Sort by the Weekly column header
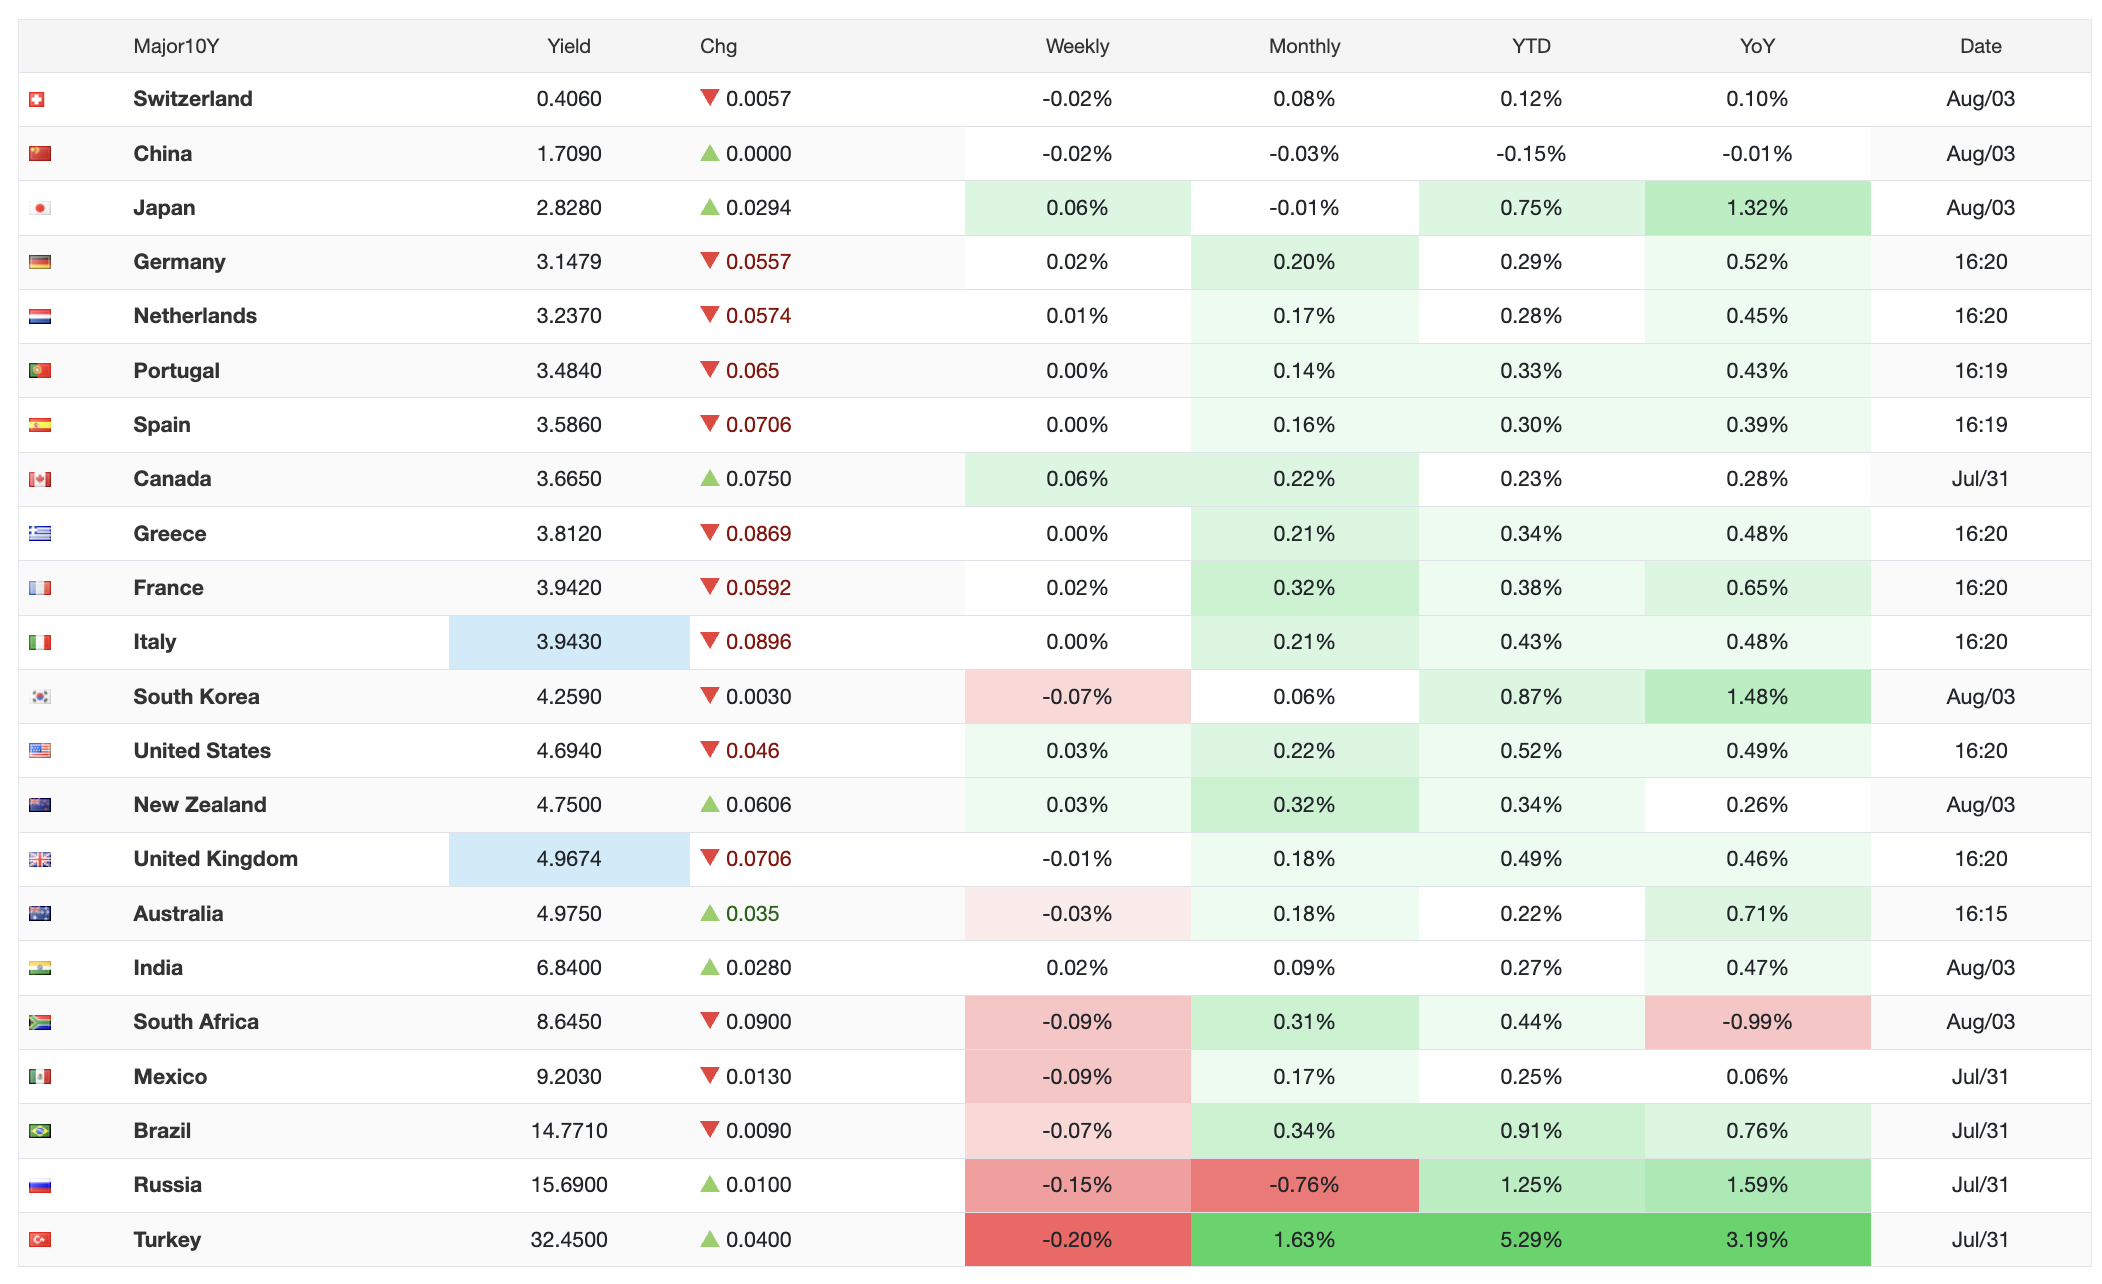Image resolution: width=2102 pixels, height=1284 pixels. (x=1077, y=46)
